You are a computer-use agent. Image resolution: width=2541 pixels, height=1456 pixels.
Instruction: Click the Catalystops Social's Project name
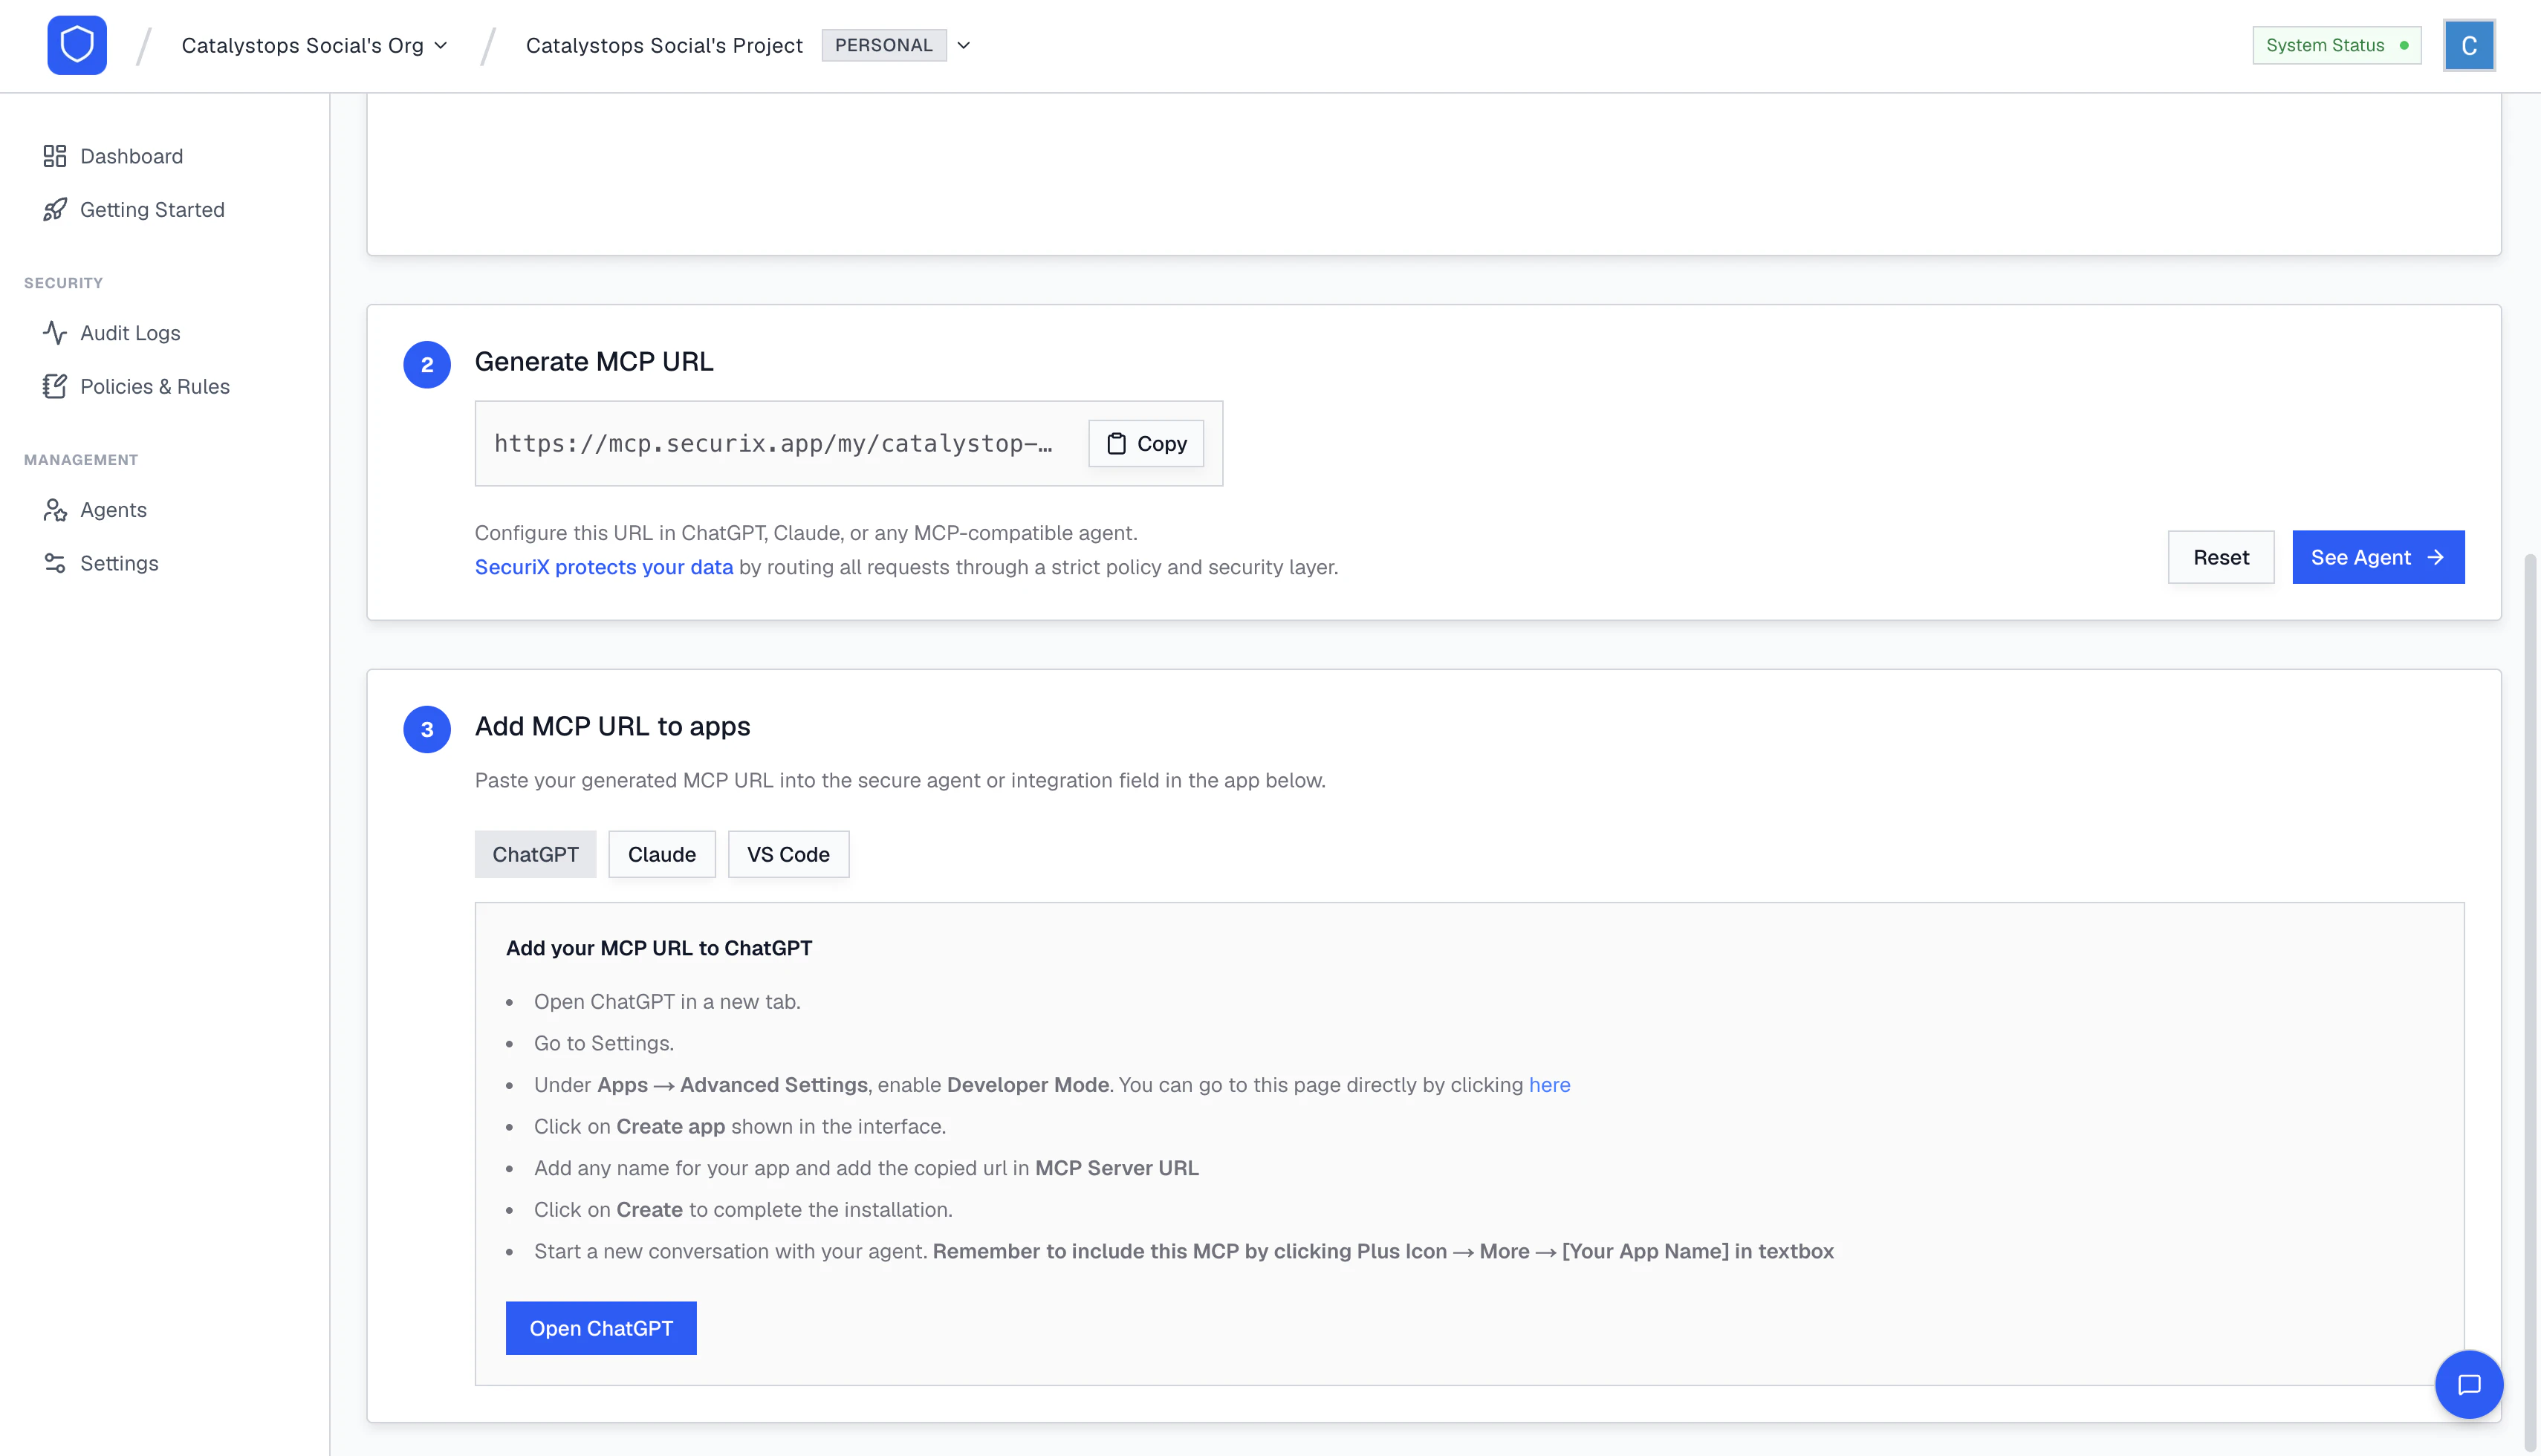point(664,45)
